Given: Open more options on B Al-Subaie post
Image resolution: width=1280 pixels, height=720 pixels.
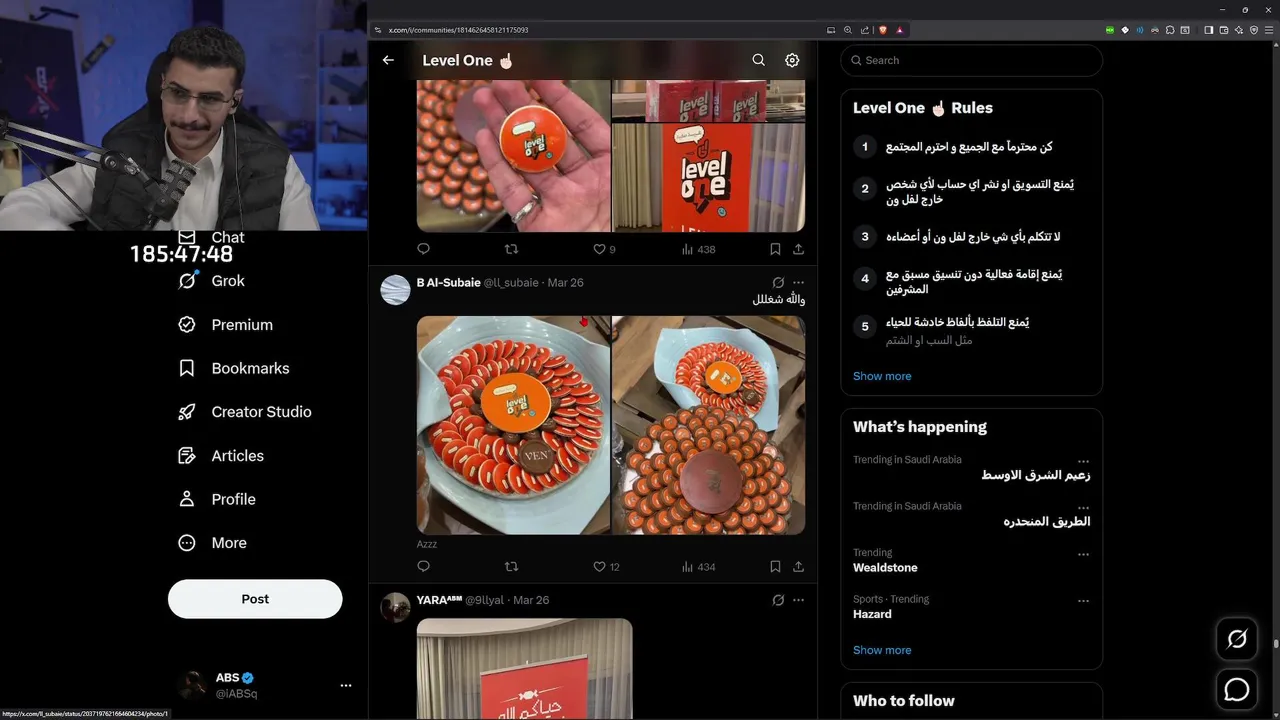Looking at the screenshot, I should (x=798, y=282).
